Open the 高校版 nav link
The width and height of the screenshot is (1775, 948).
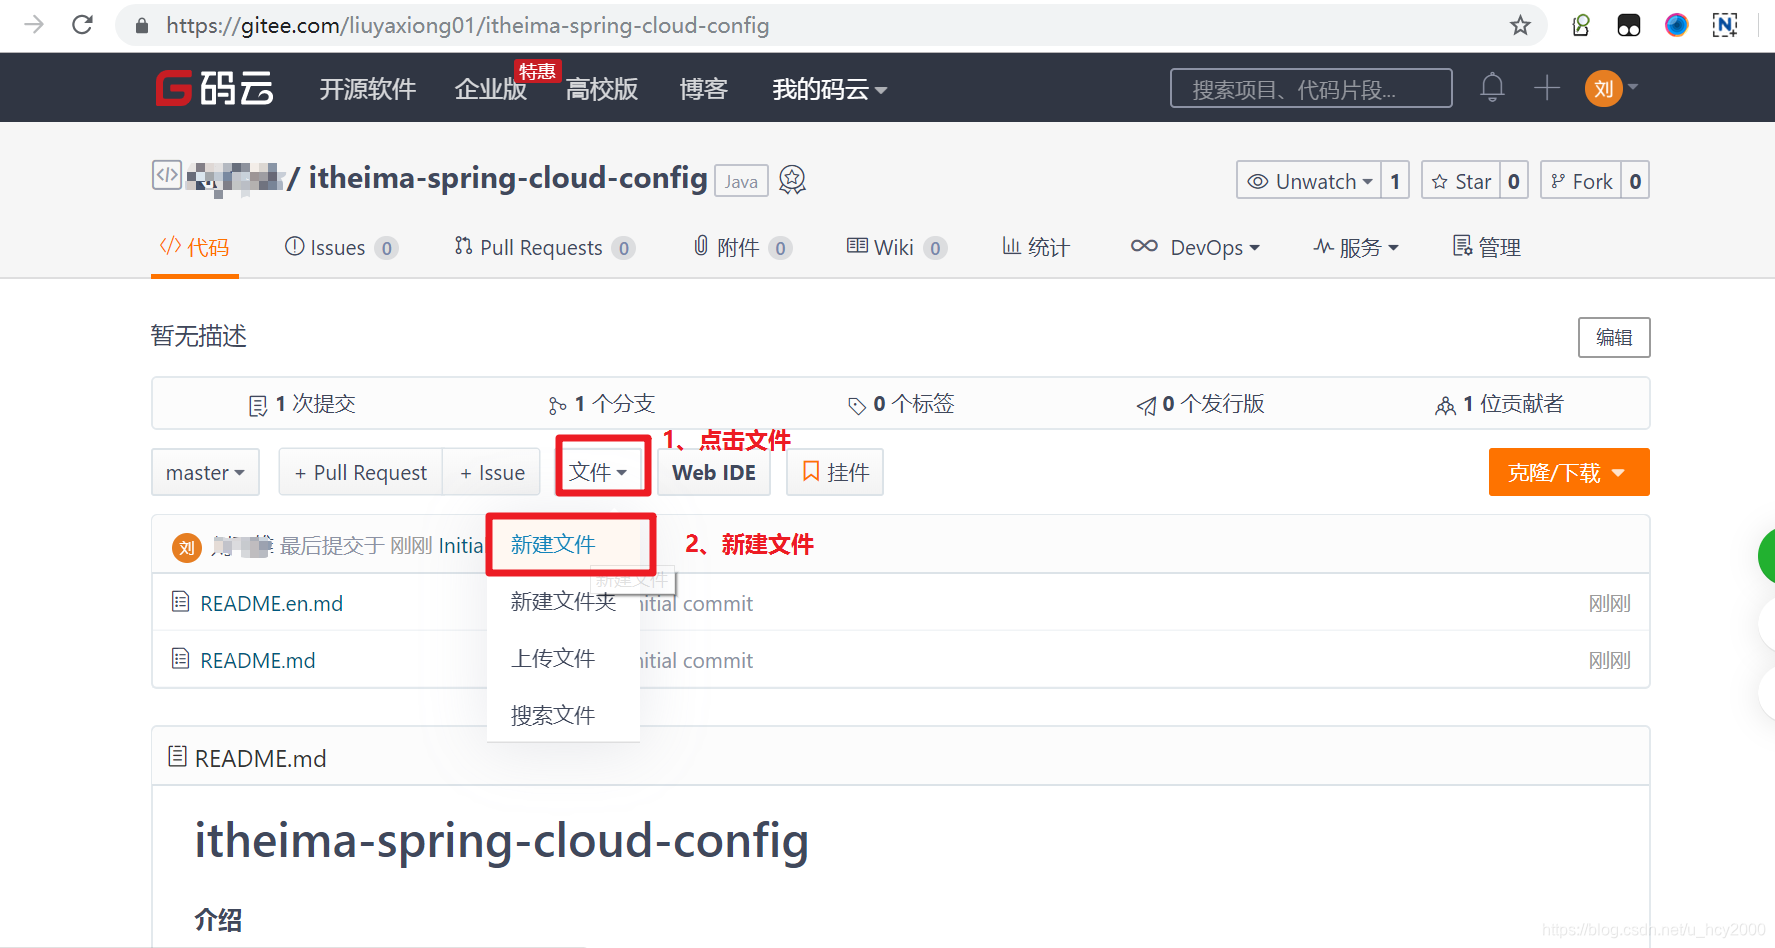602,89
